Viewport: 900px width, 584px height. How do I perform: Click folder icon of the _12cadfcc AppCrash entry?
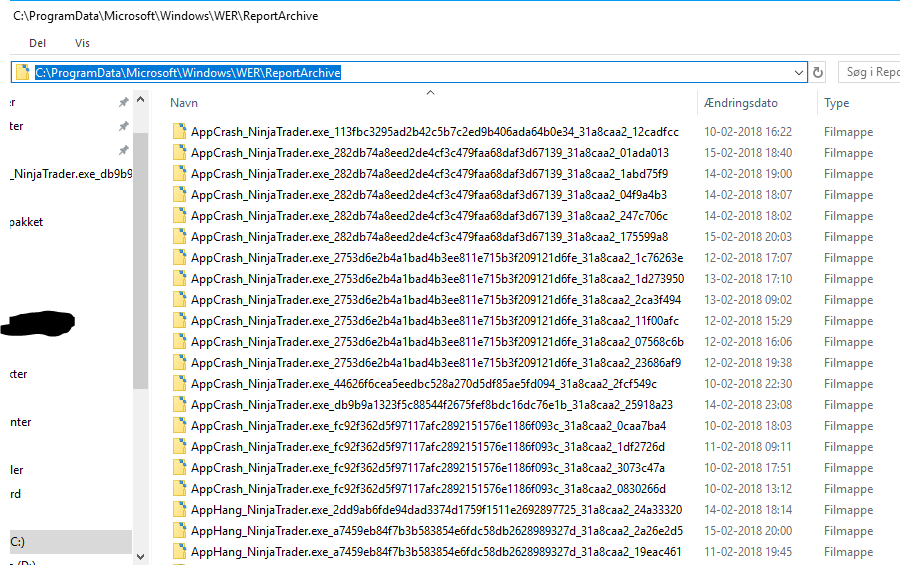click(x=179, y=132)
